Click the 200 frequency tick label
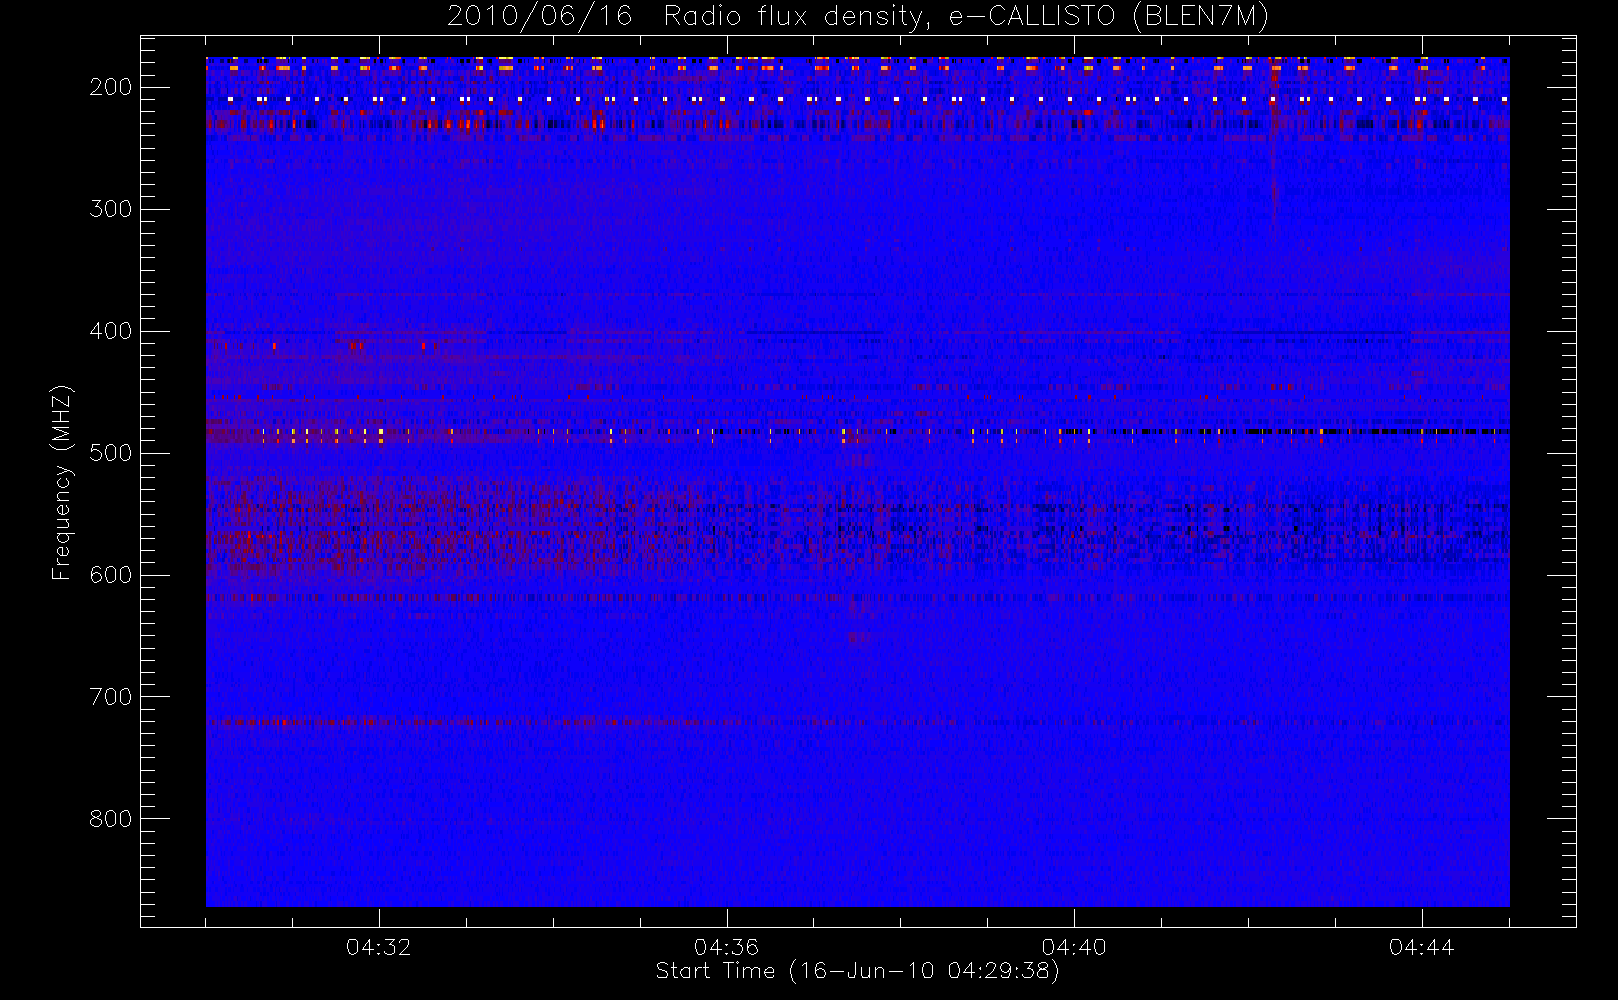Image resolution: width=1618 pixels, height=1000 pixels. pyautogui.click(x=111, y=87)
